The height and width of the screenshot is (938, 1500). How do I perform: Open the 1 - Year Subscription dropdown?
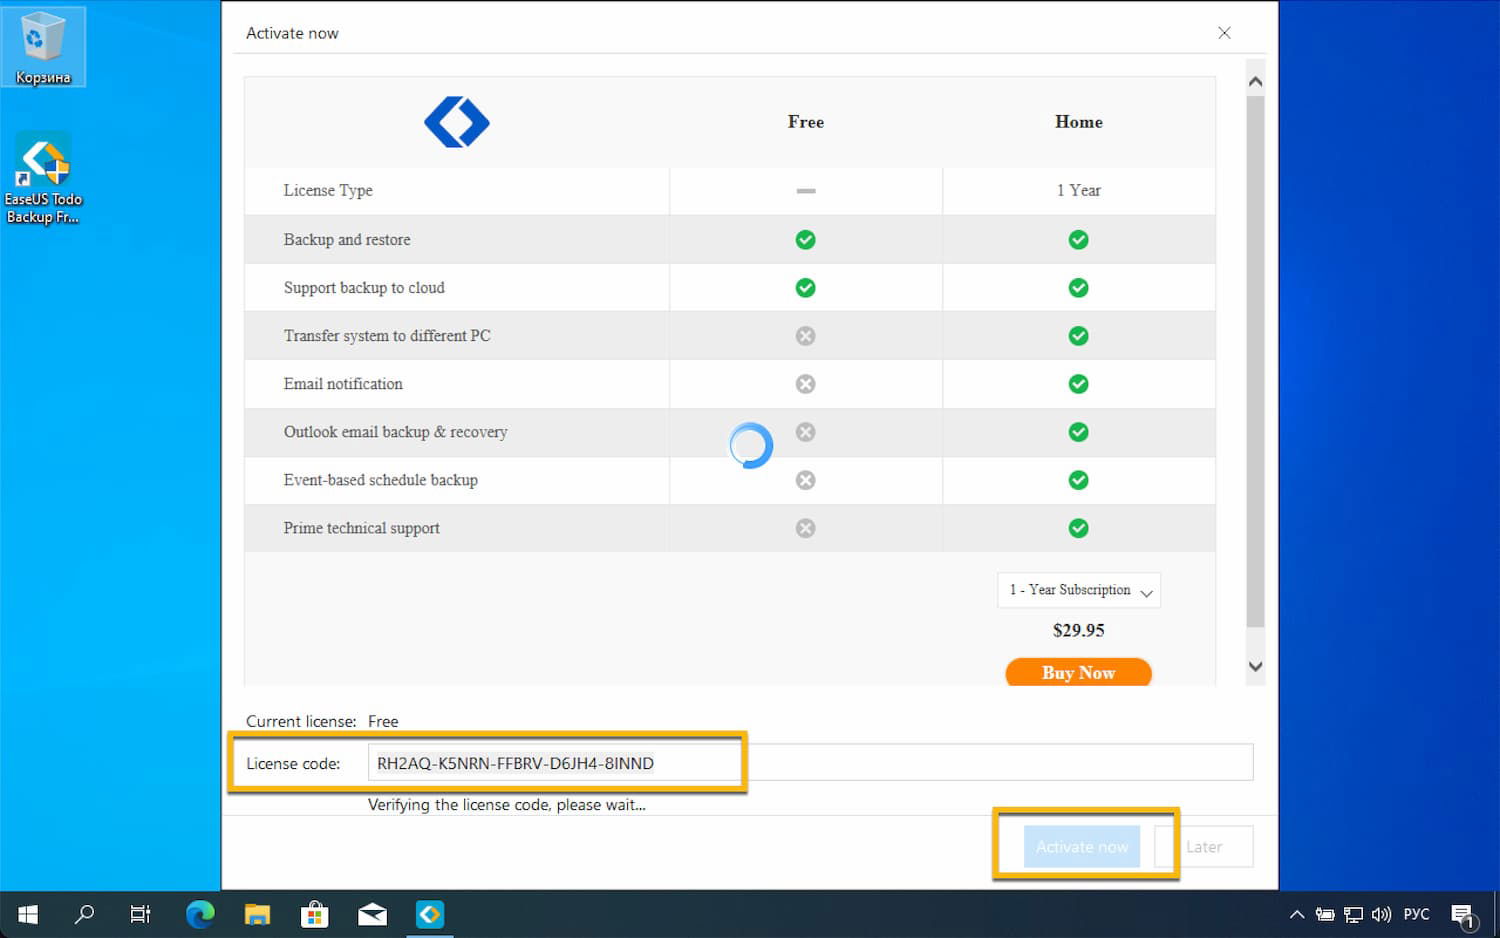pyautogui.click(x=1078, y=590)
